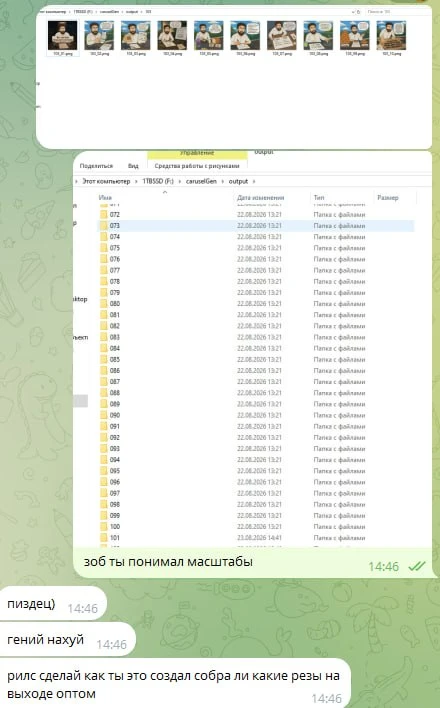Go to caruselGen in breadcrumb
Viewport: 440px width, 708px height.
click(201, 181)
